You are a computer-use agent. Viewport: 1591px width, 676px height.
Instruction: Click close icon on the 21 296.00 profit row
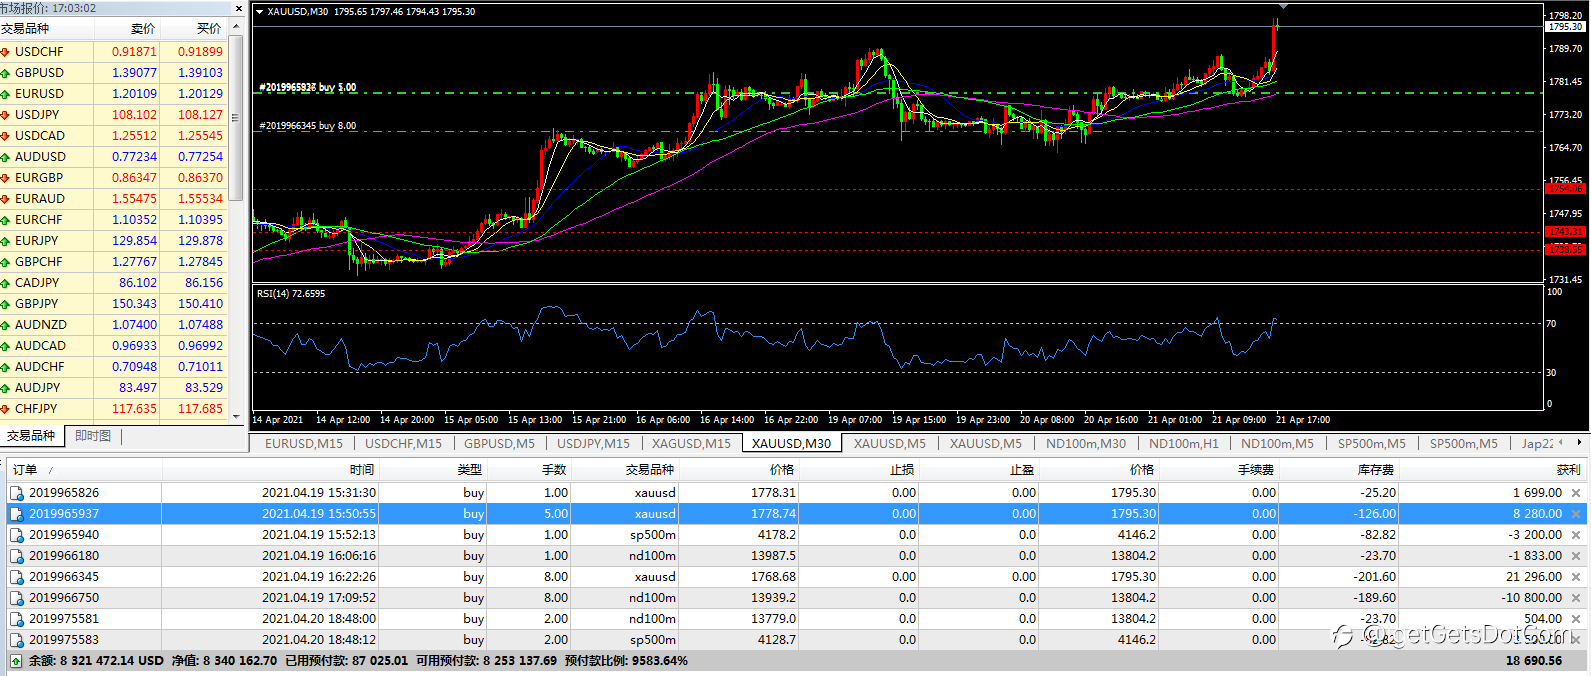point(1576,577)
